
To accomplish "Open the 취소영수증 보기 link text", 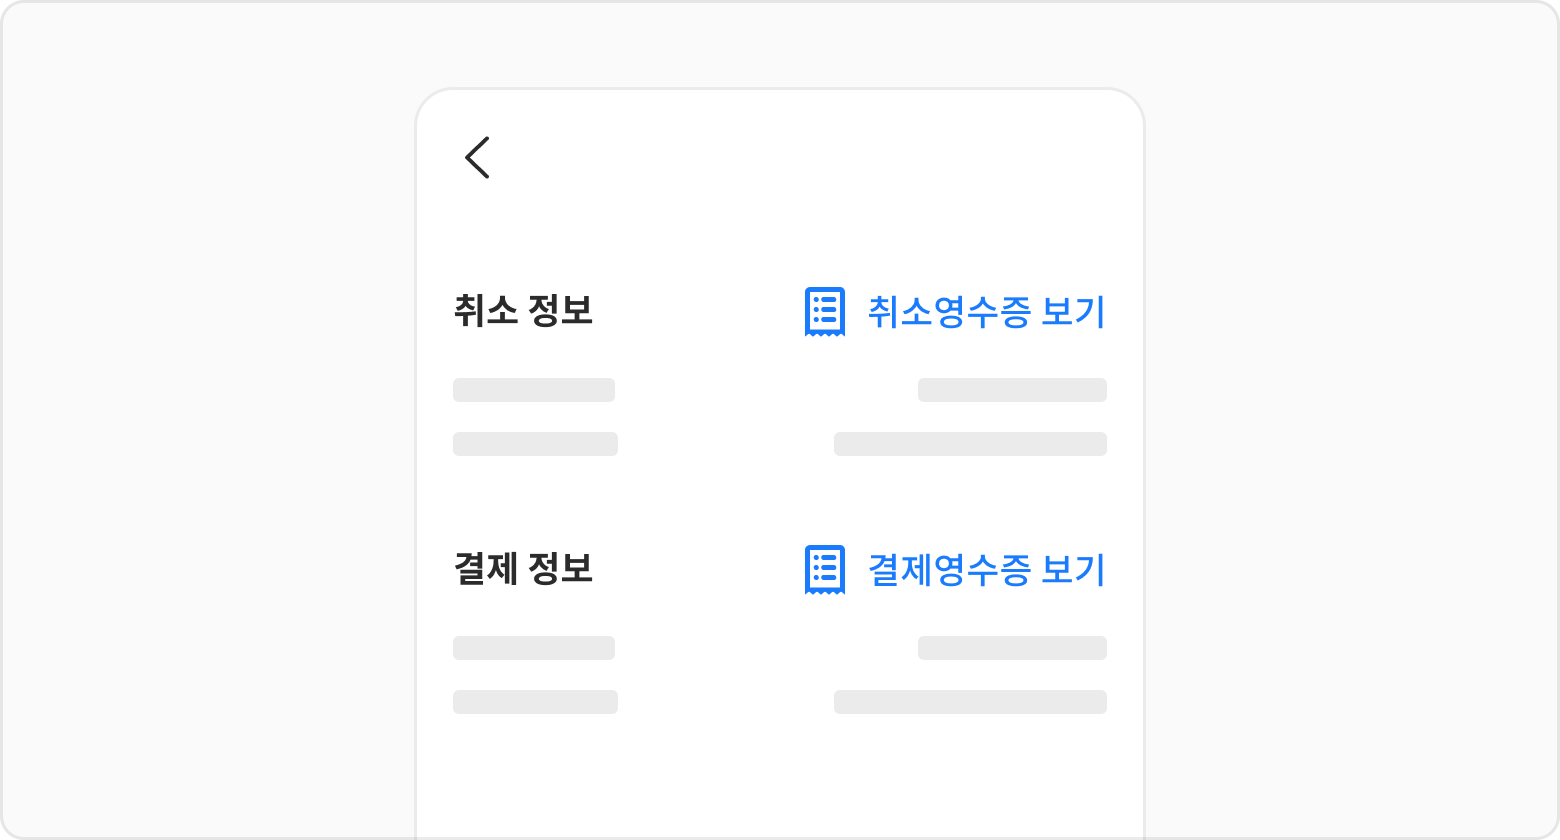I will [986, 312].
